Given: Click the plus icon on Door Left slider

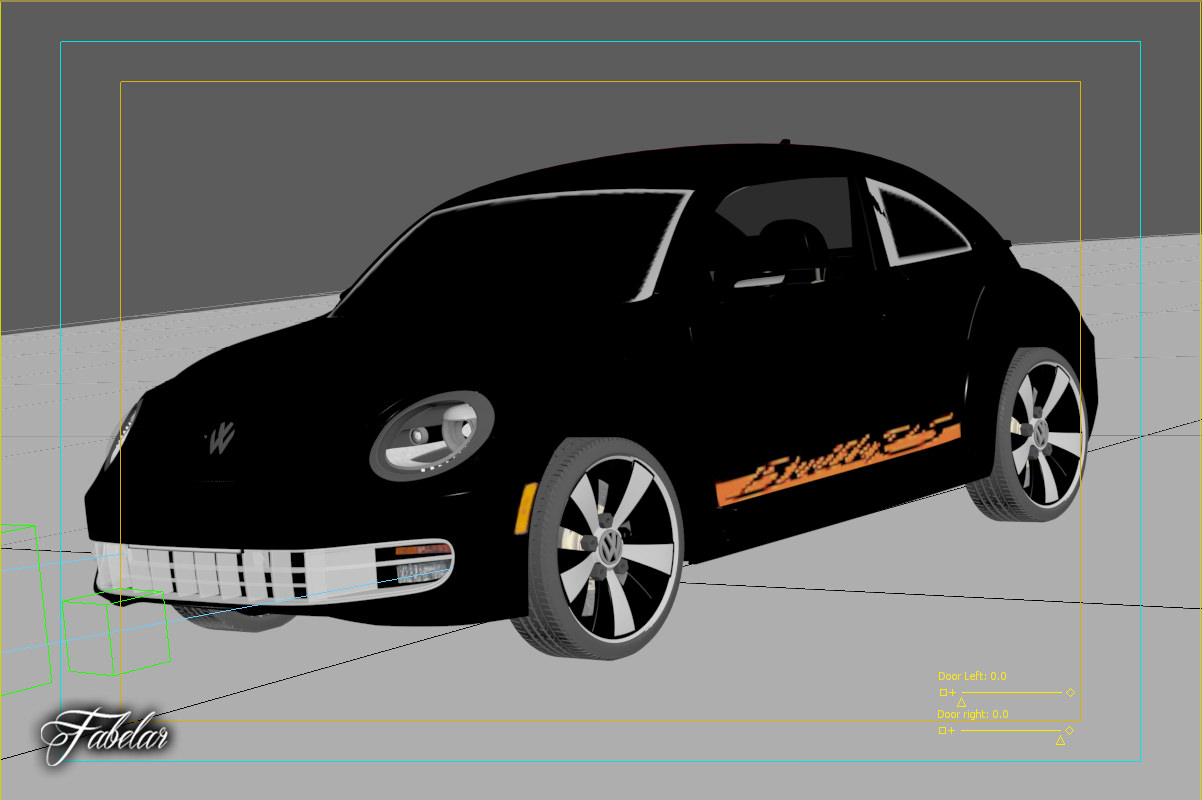Looking at the screenshot, I should point(952,692).
